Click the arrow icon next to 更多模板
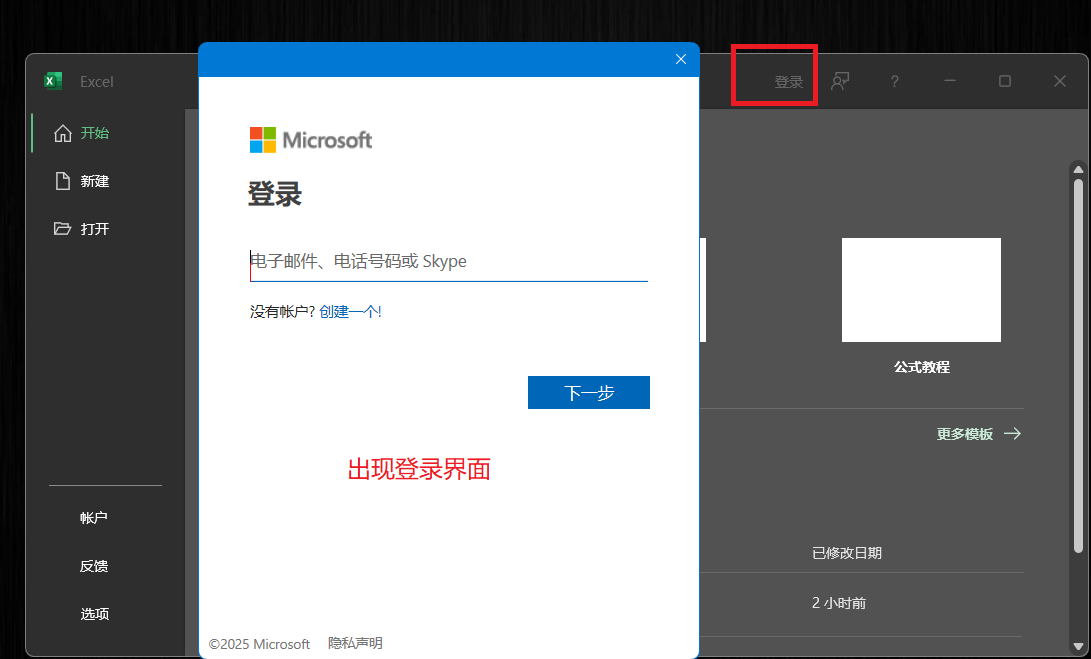The width and height of the screenshot is (1091, 659). [x=1012, y=434]
